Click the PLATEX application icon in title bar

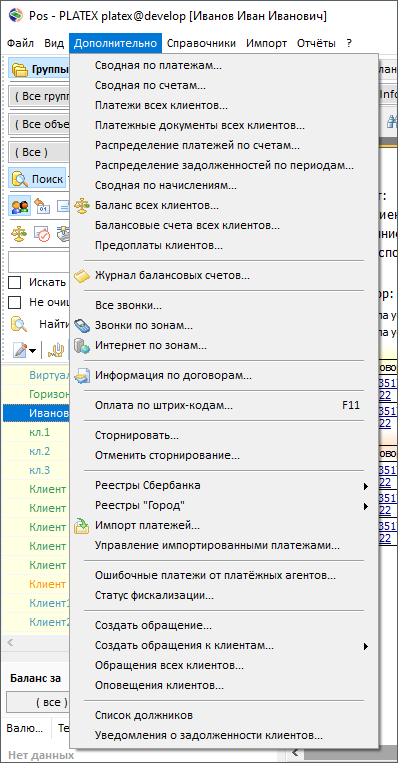click(16, 16)
